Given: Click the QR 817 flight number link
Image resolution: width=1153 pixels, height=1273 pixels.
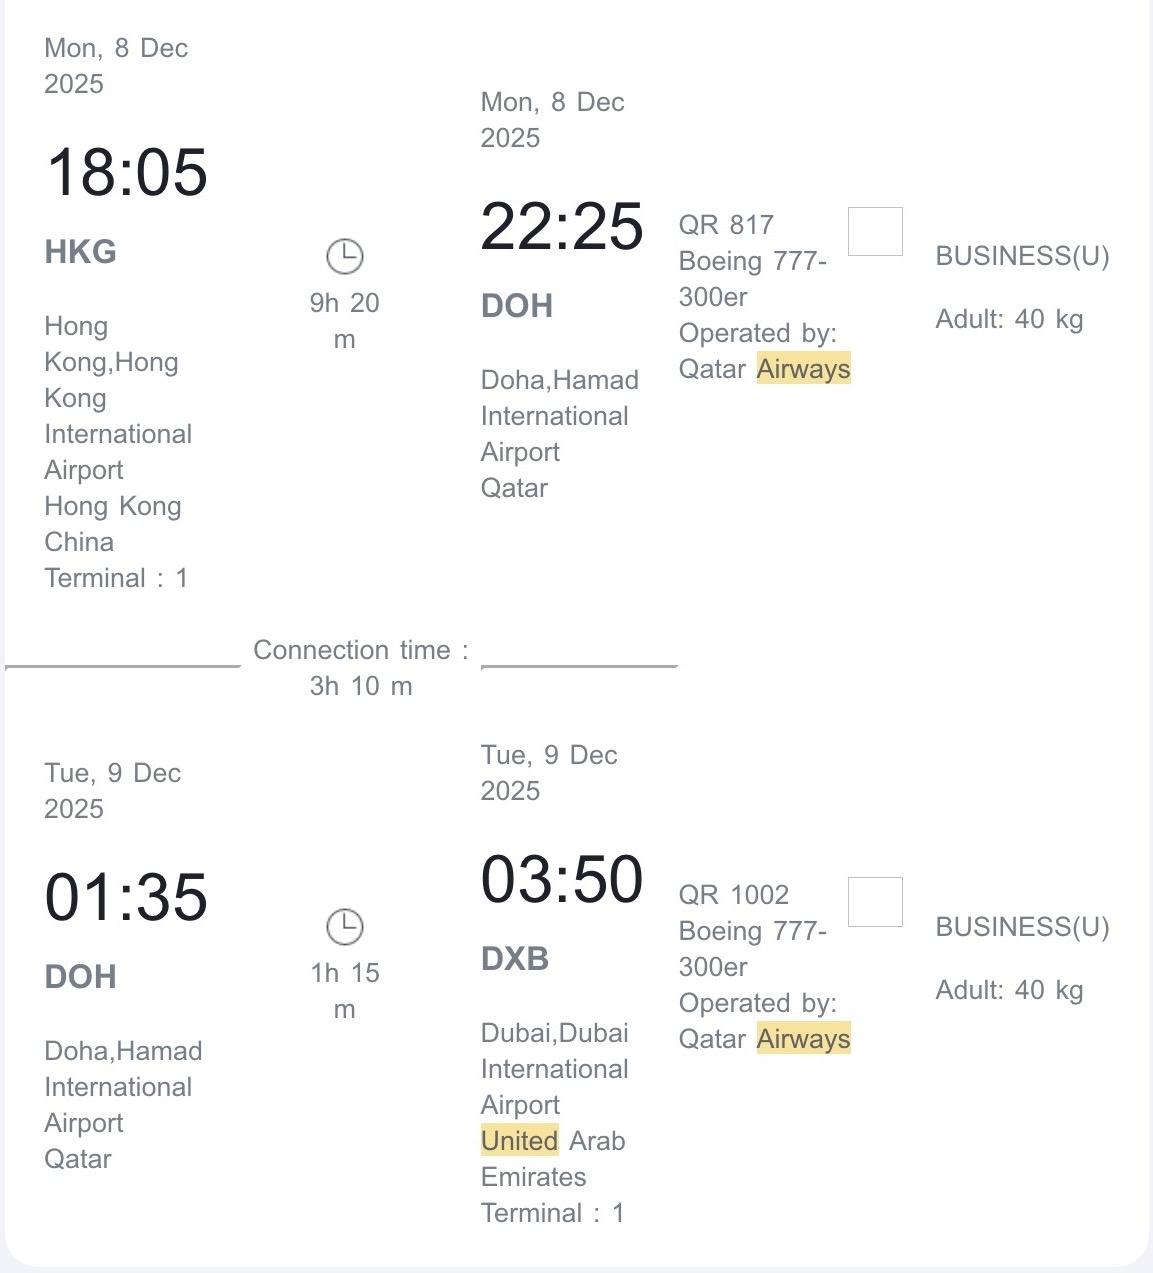Looking at the screenshot, I should (x=726, y=224).
